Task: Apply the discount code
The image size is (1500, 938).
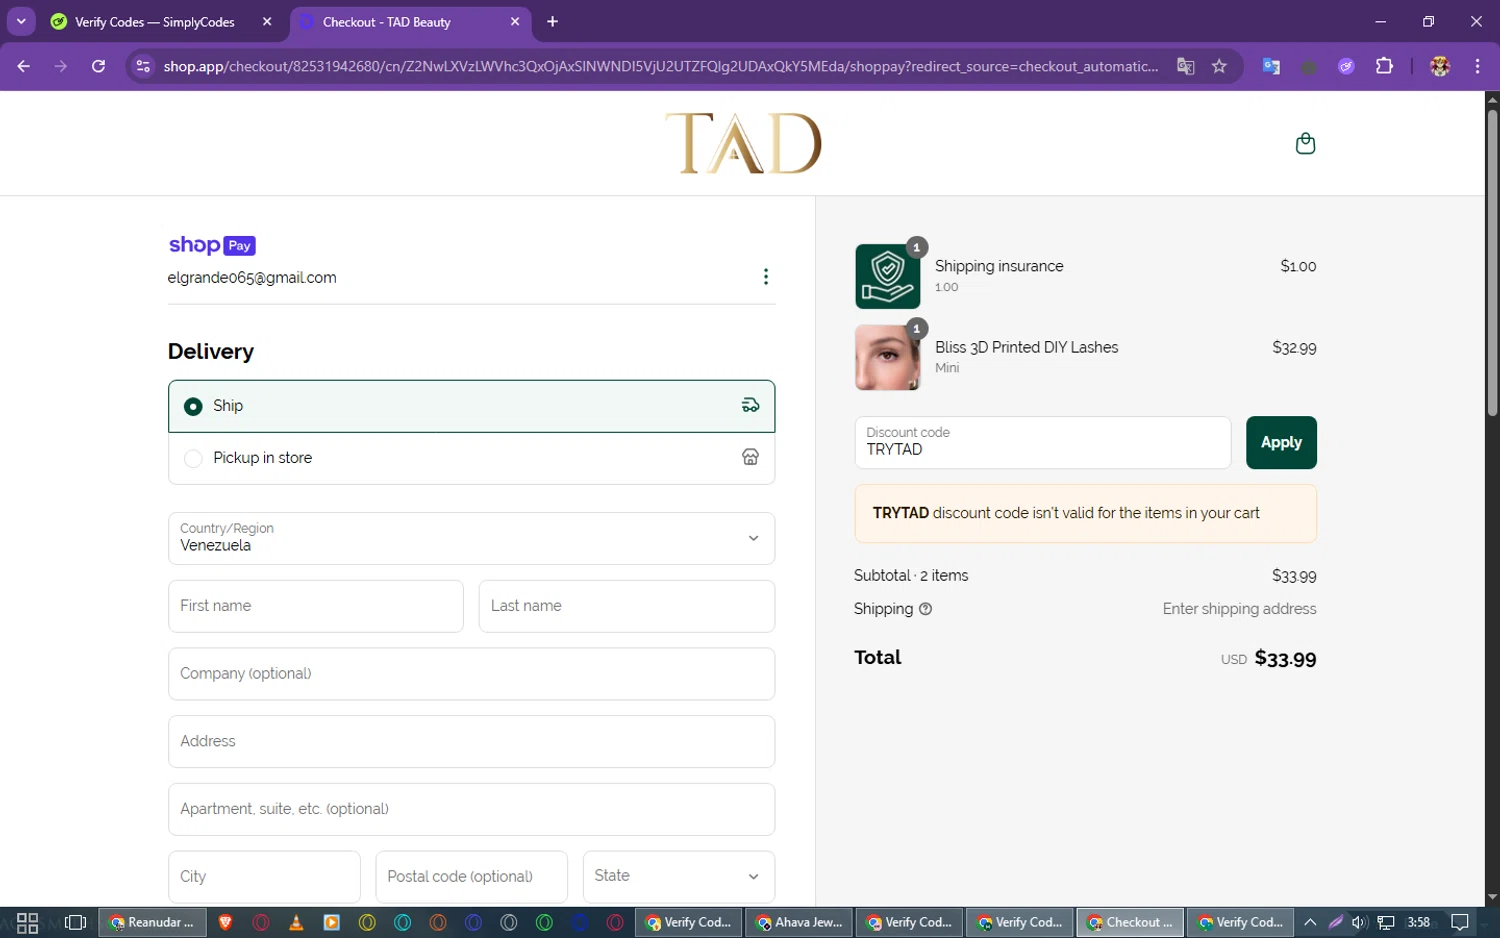Action: 1281,442
